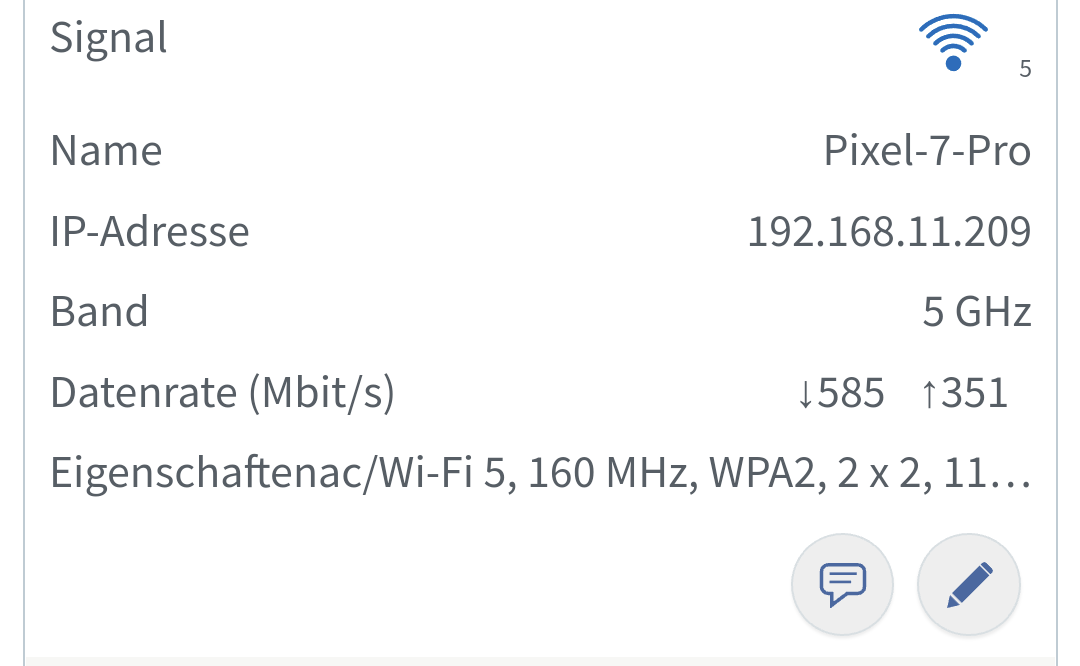1080x666 pixels.
Task: Open the comment speech bubble button
Action: (842, 585)
